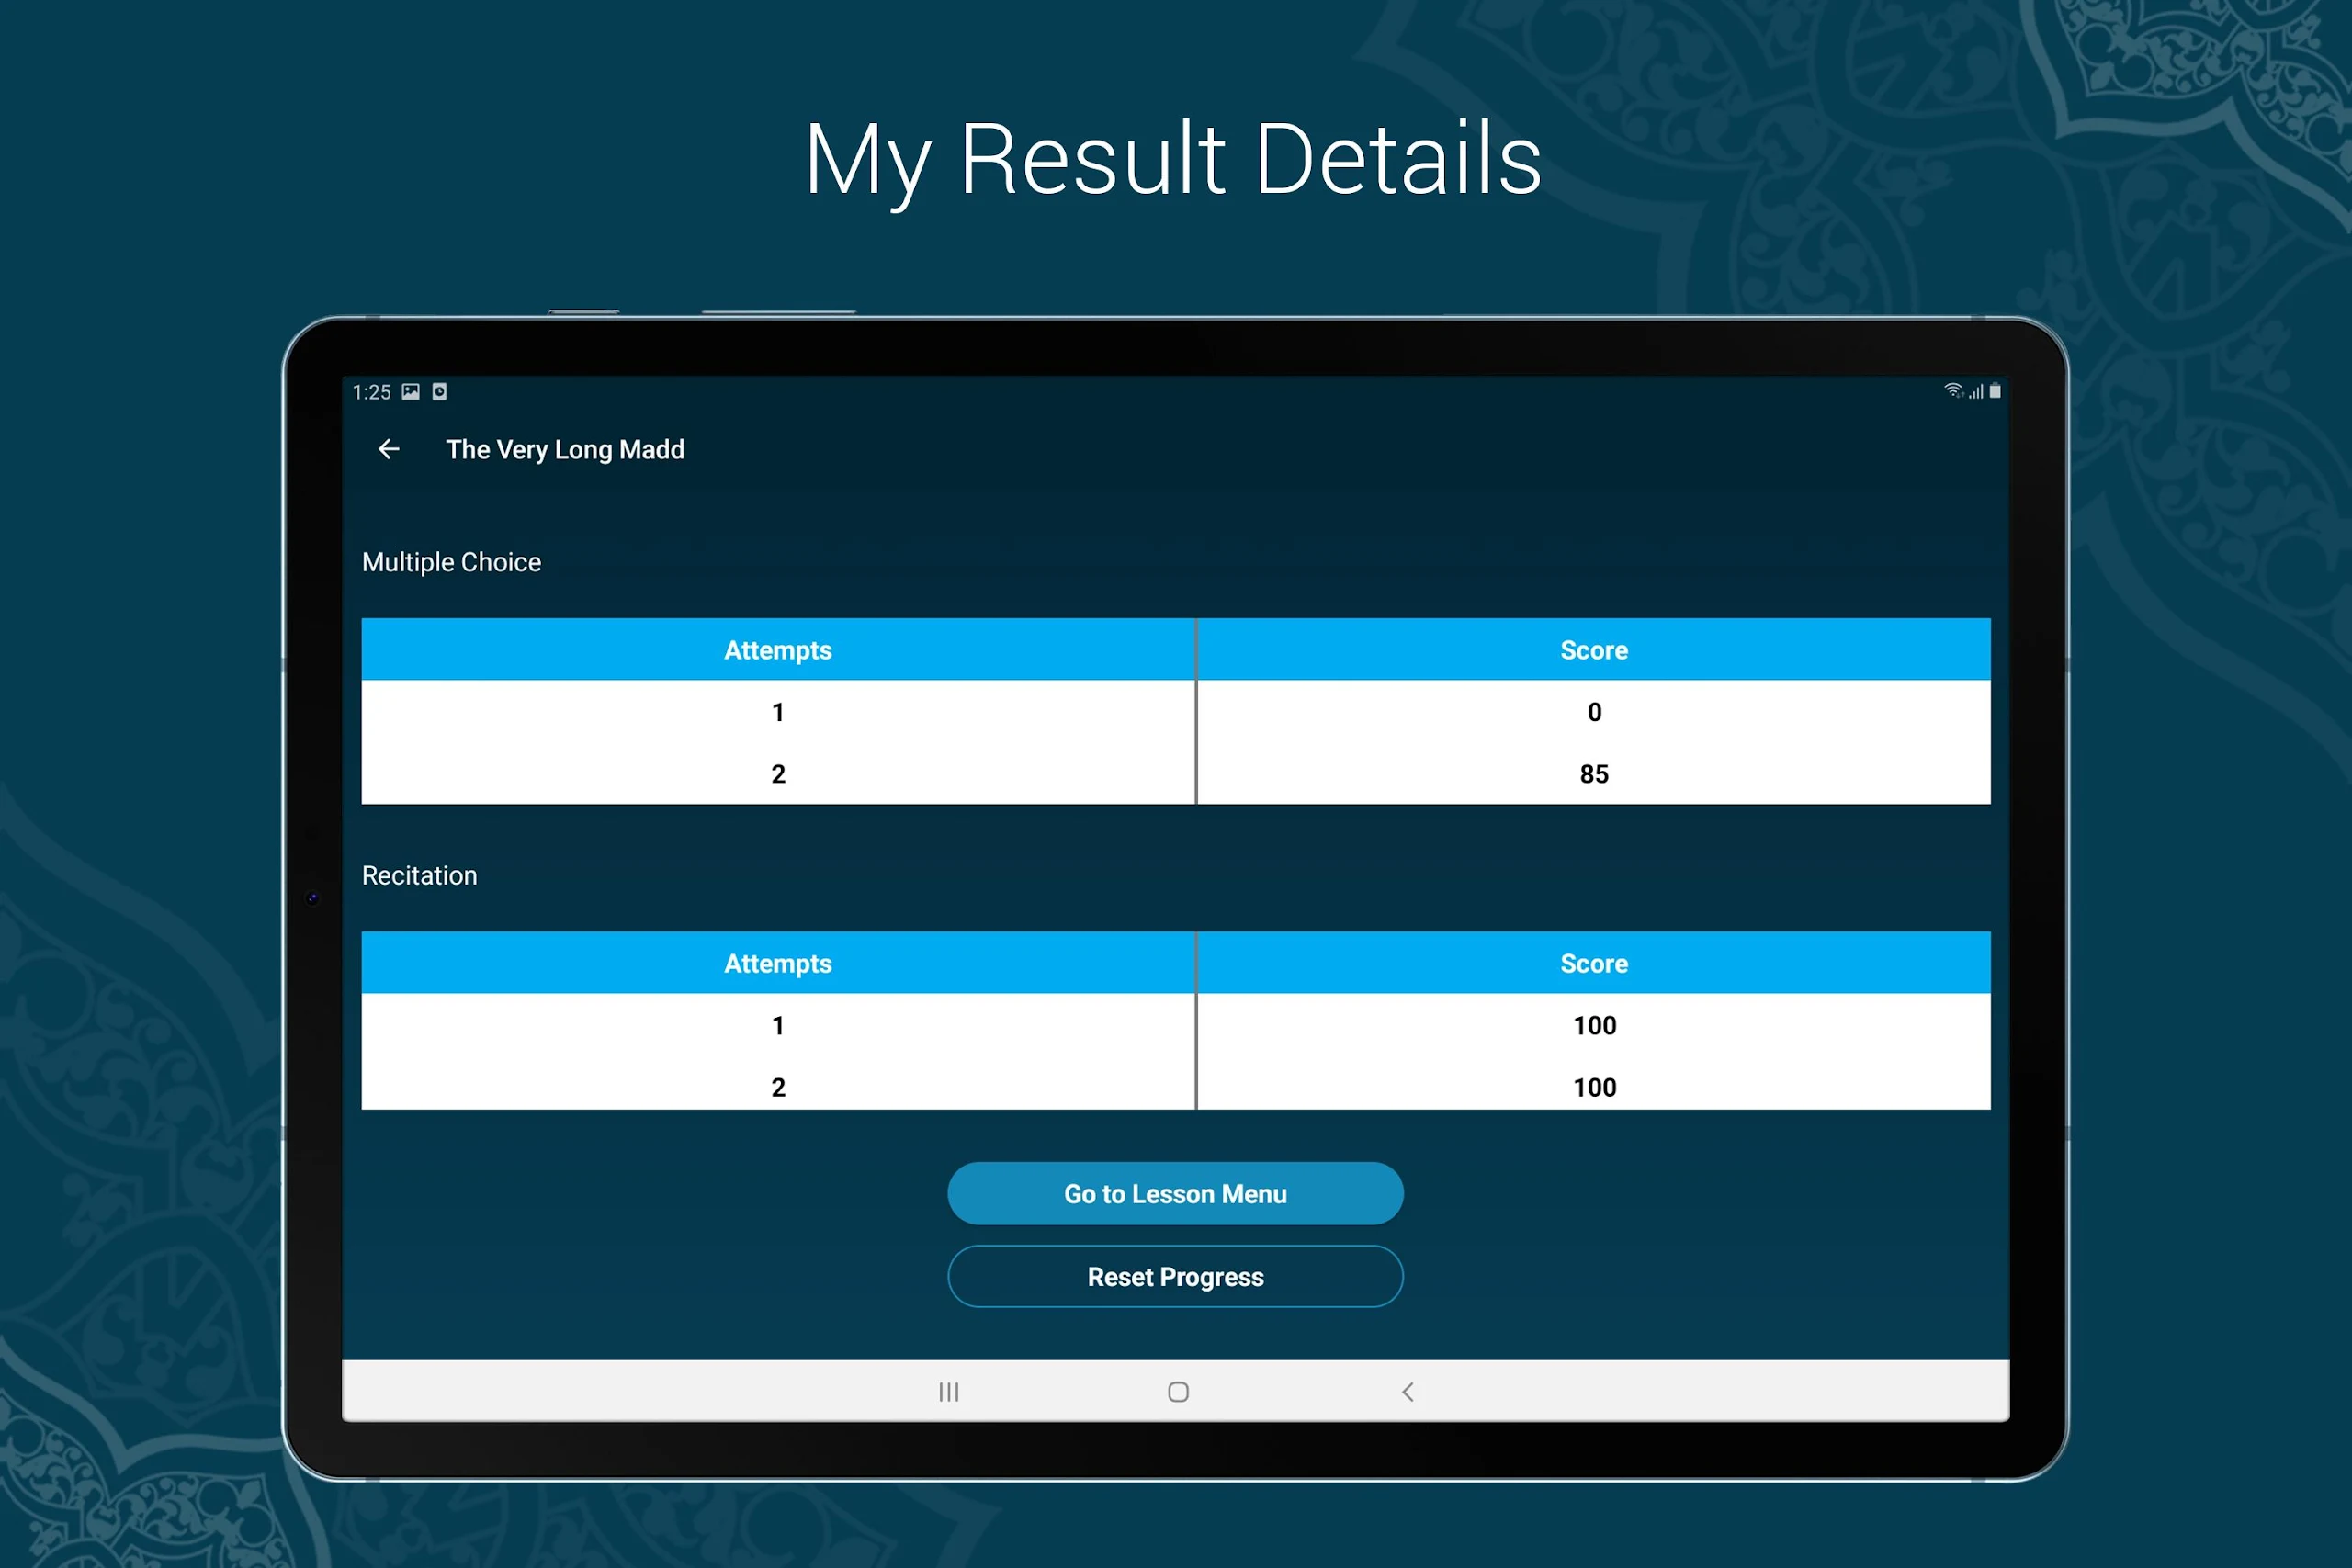Screen dimensions: 2352x1568
Task: Select the score 85 cell
Action: [x=1593, y=774]
